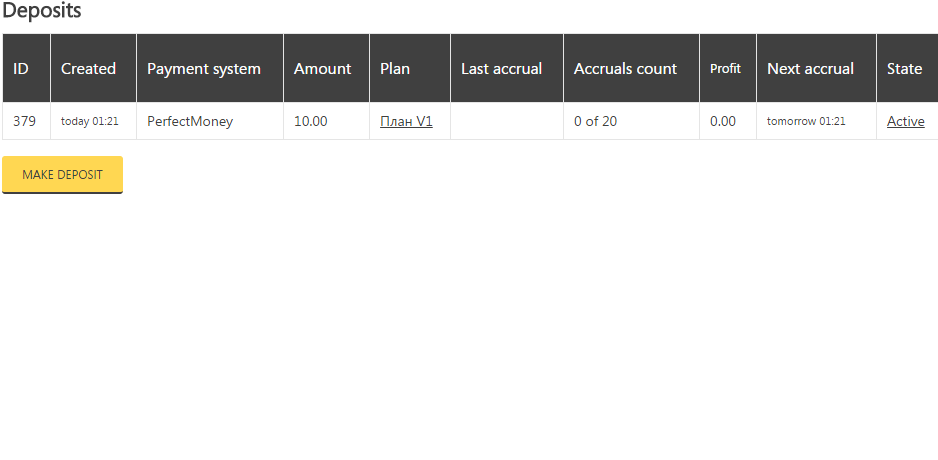
Task: Click the Amount column header
Action: [322, 69]
